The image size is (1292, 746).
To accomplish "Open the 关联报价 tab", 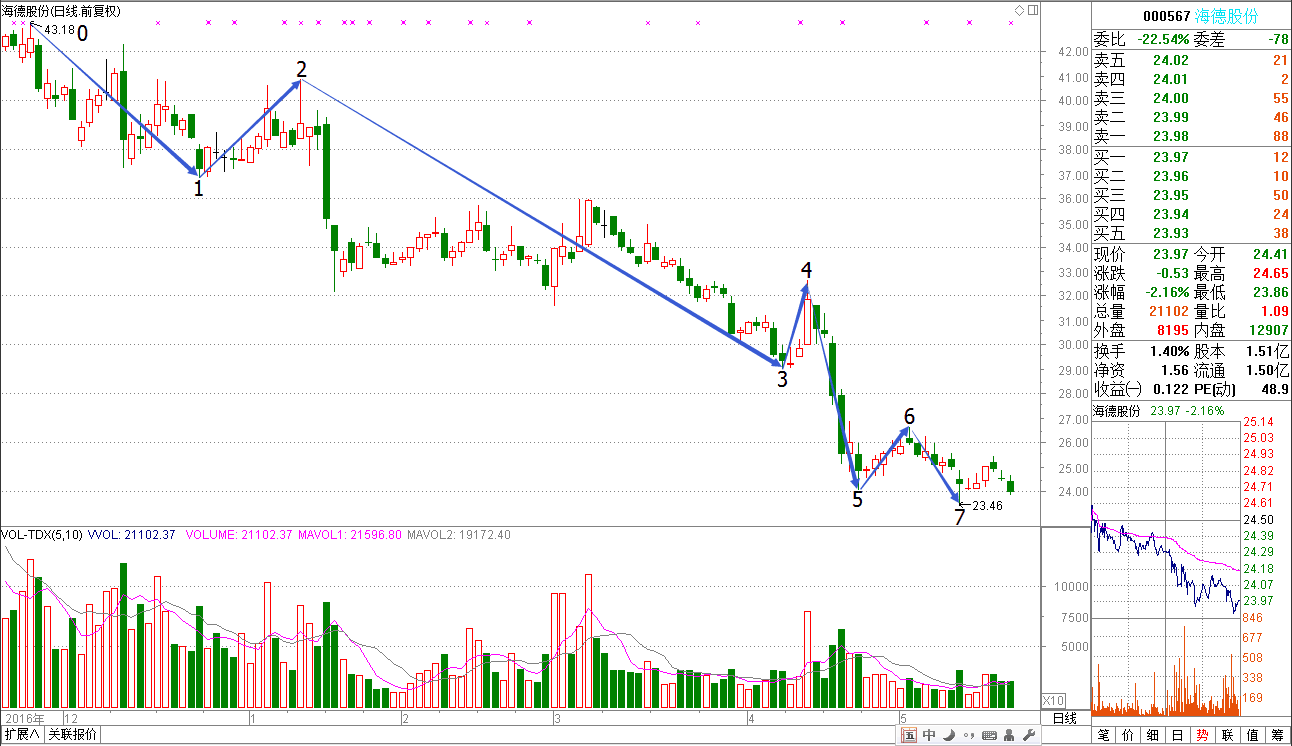I will click(72, 735).
